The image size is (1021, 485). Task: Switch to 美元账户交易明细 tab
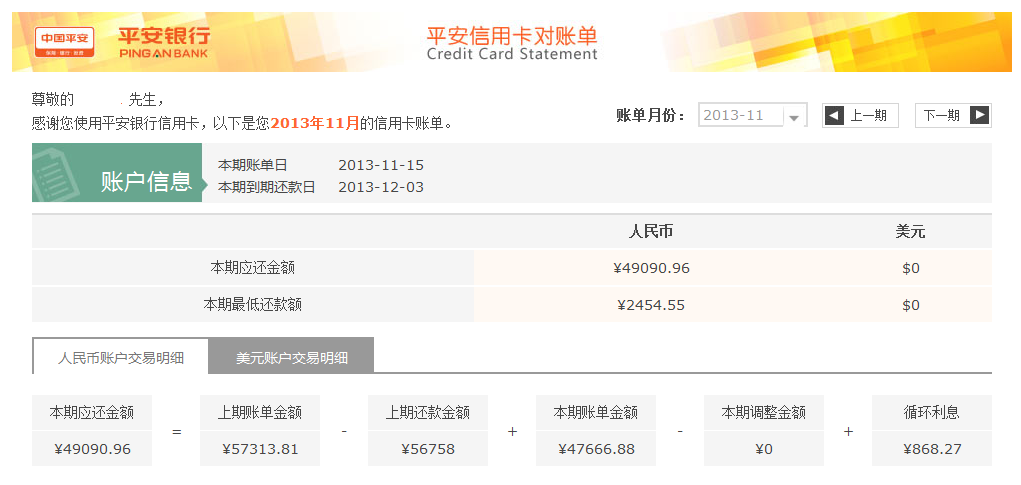(x=291, y=357)
